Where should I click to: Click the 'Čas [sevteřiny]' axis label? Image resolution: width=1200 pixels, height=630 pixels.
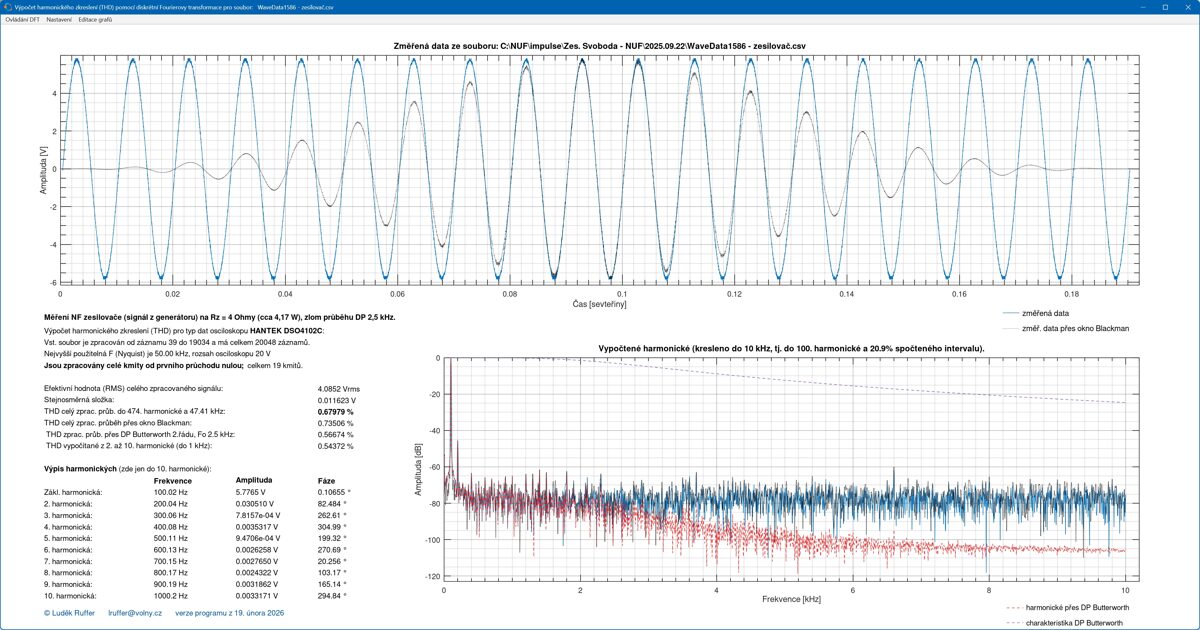click(x=599, y=303)
